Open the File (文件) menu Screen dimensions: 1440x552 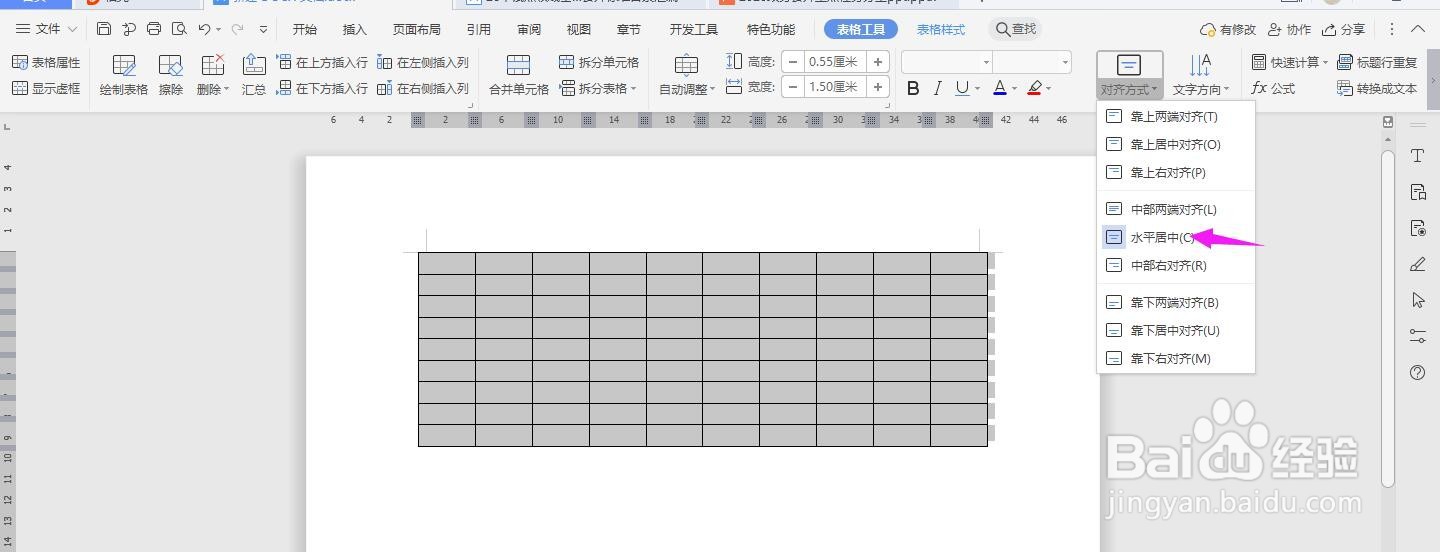46,29
